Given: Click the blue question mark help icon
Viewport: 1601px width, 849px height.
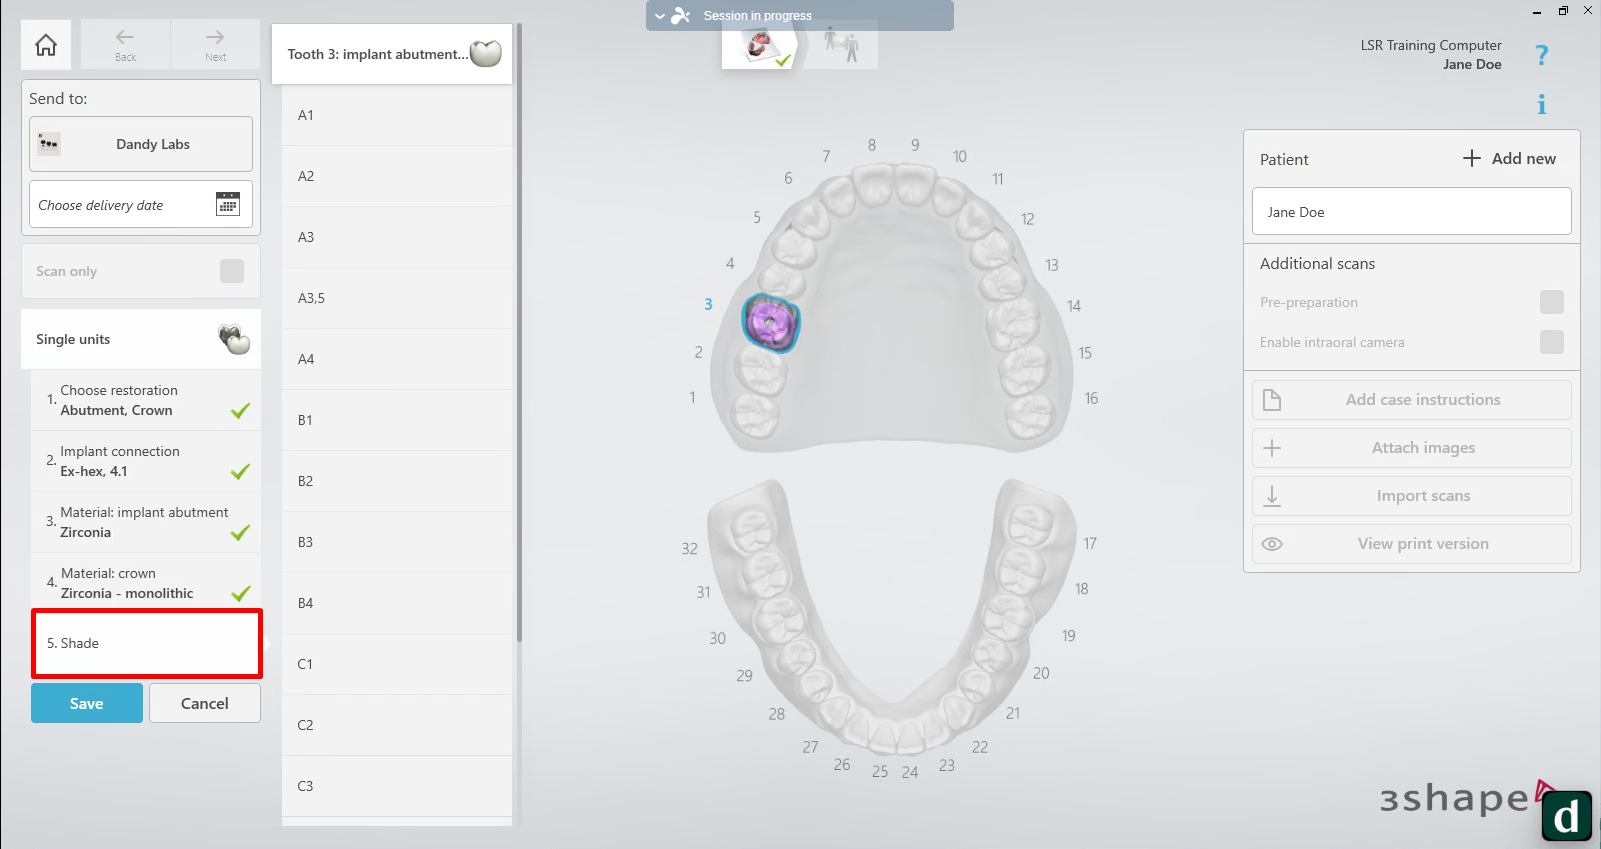Looking at the screenshot, I should [x=1541, y=55].
